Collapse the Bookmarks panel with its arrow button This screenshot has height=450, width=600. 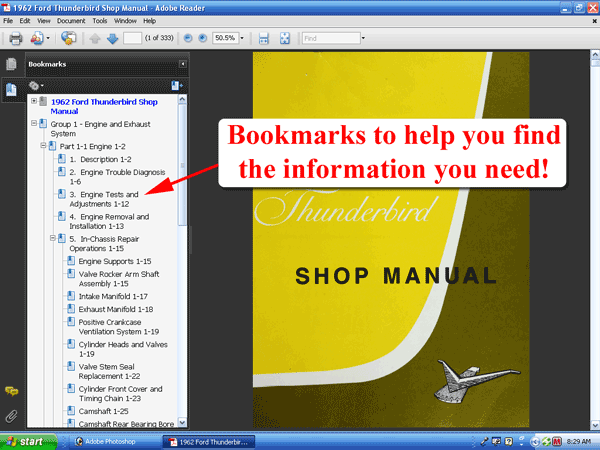(183, 64)
